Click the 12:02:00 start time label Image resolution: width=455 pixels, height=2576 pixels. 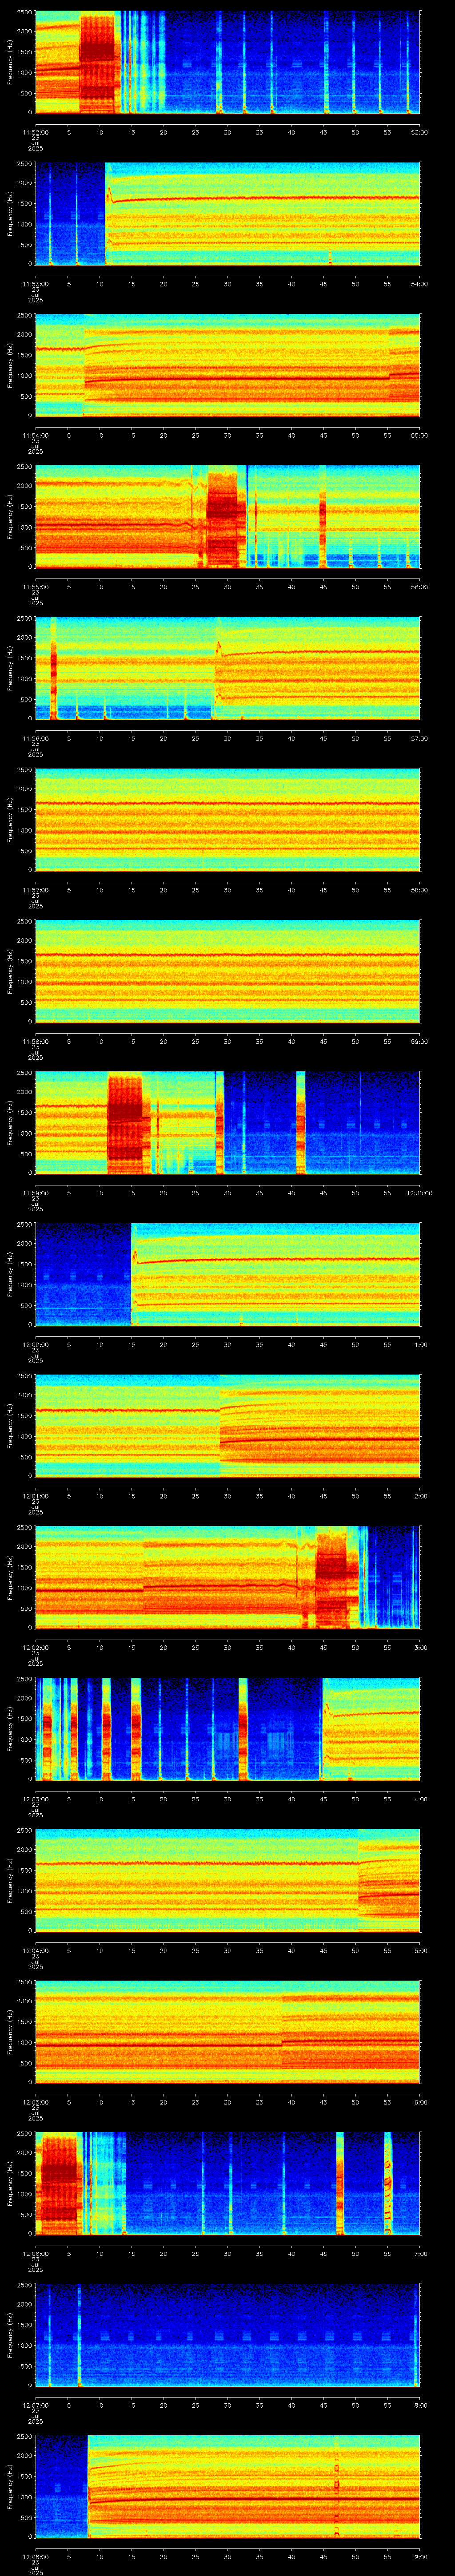pos(35,1647)
